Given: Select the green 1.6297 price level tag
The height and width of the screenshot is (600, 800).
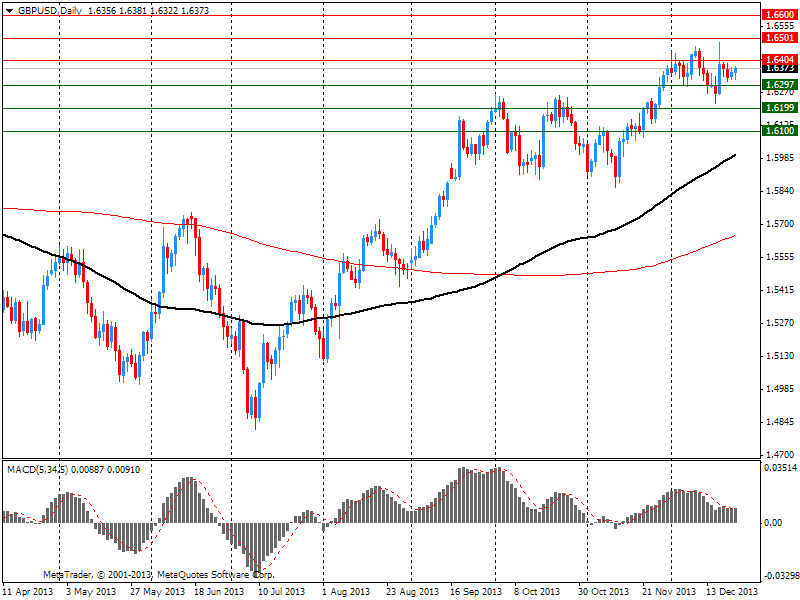Looking at the screenshot, I should (x=778, y=86).
